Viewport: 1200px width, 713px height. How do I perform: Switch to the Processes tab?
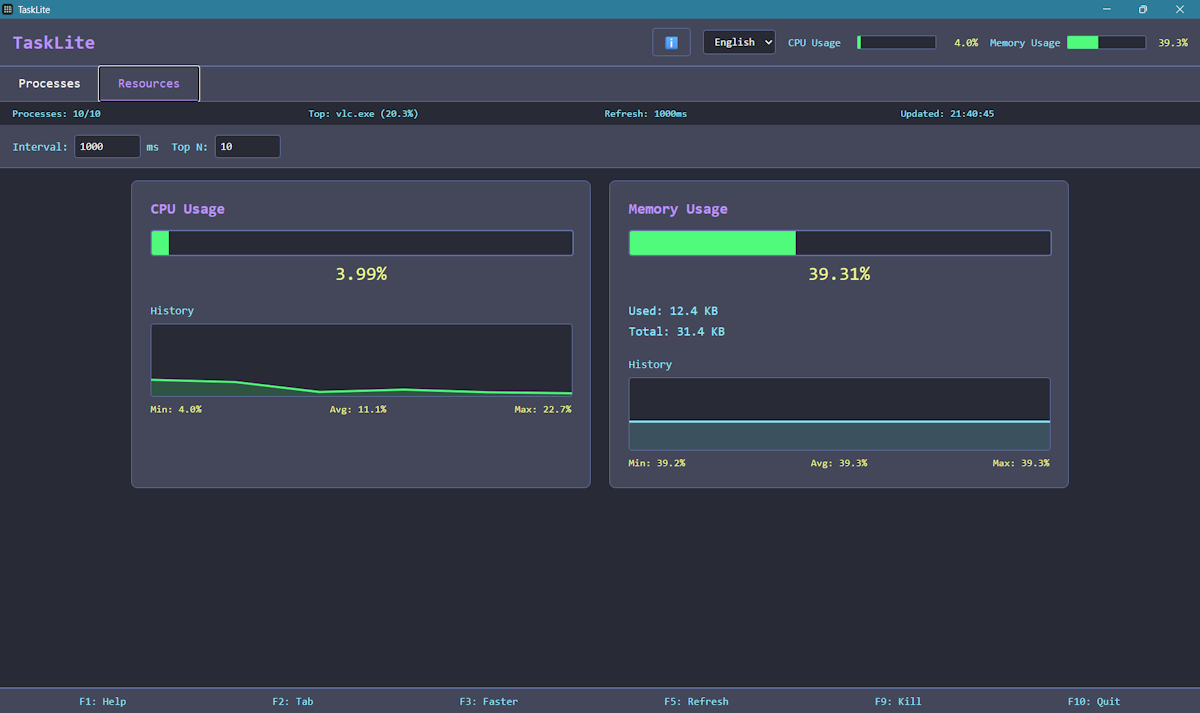pyautogui.click(x=49, y=84)
